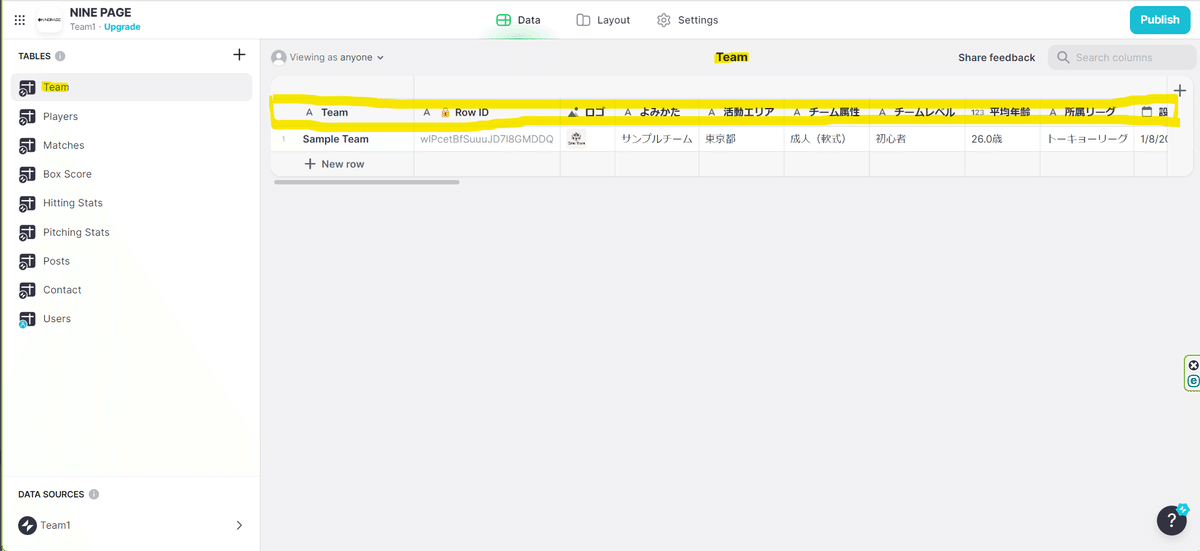The image size is (1200, 551).
Task: Click the Row ID value cell
Action: tap(487, 139)
